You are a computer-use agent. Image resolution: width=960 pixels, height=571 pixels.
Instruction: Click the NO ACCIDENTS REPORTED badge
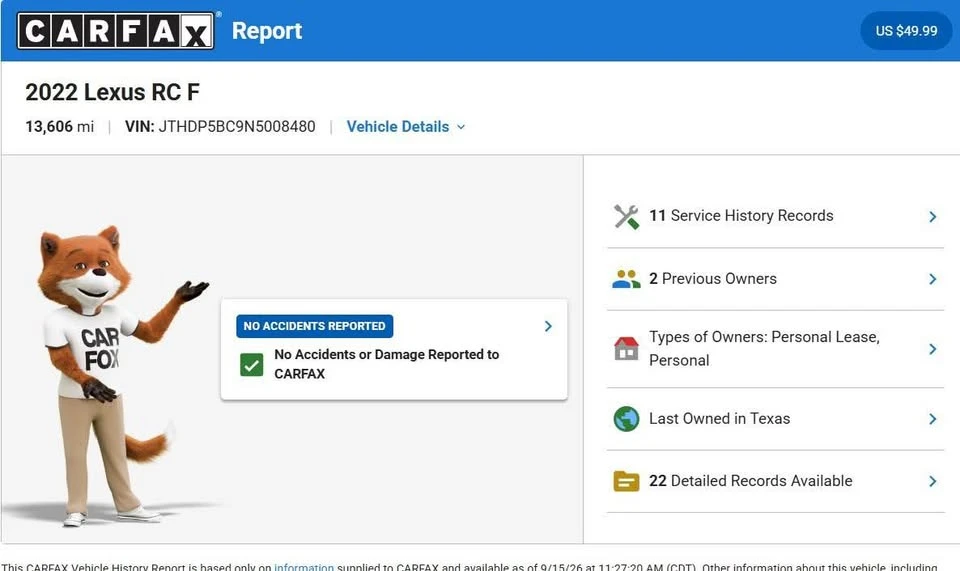315,326
